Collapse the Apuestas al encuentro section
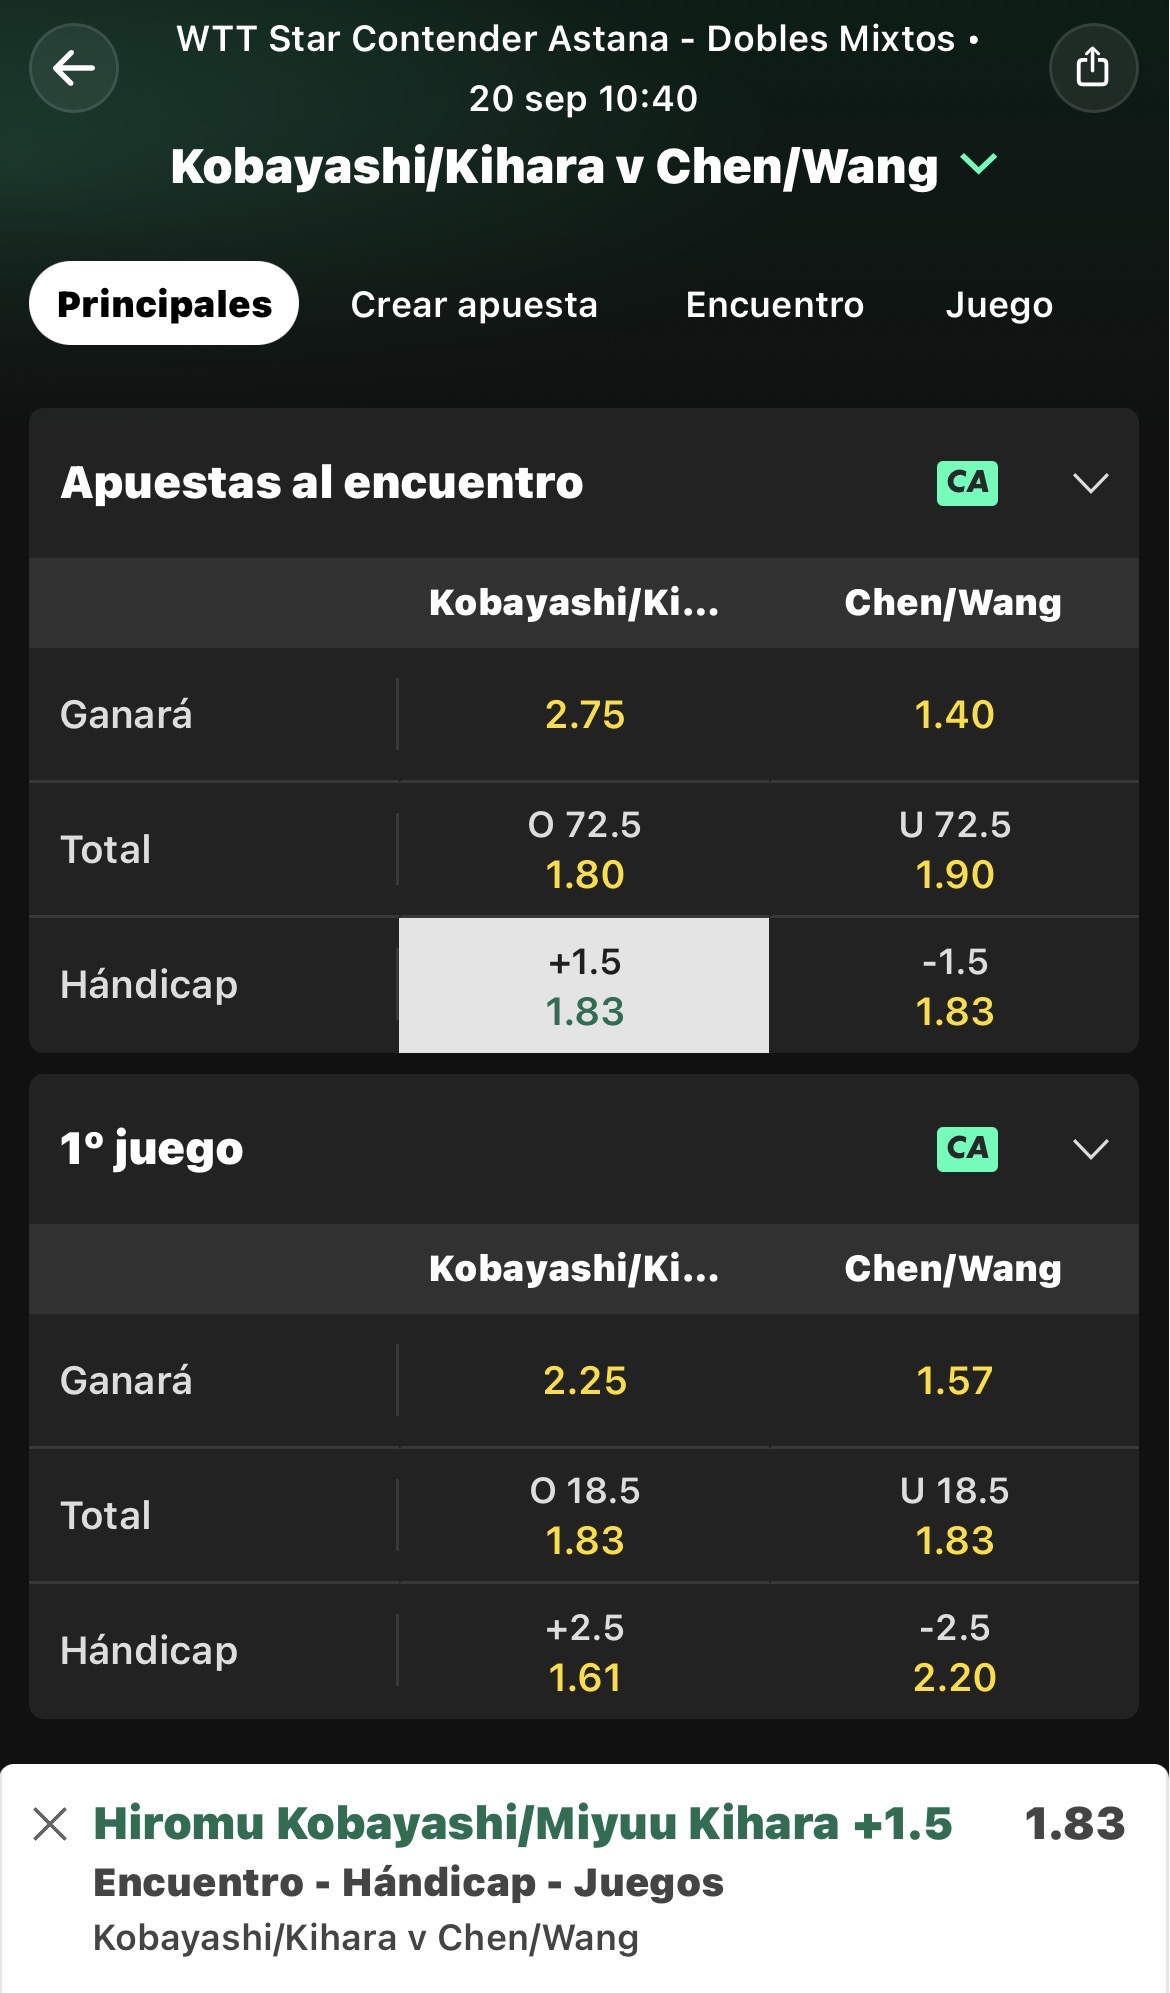This screenshot has height=1993, width=1170. pyautogui.click(x=1090, y=483)
